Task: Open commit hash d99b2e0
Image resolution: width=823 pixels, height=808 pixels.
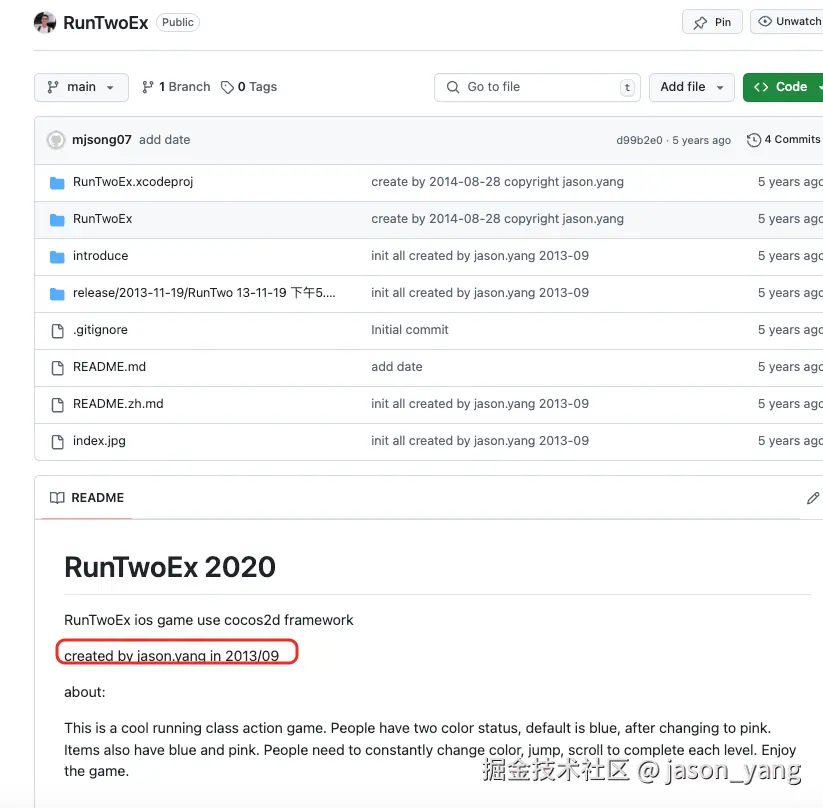Action: [639, 140]
